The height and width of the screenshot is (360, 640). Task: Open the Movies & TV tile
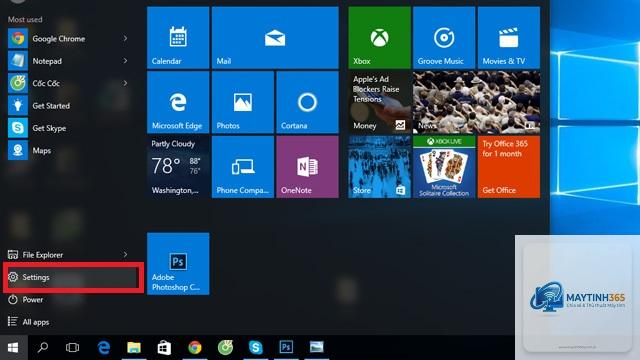509,38
